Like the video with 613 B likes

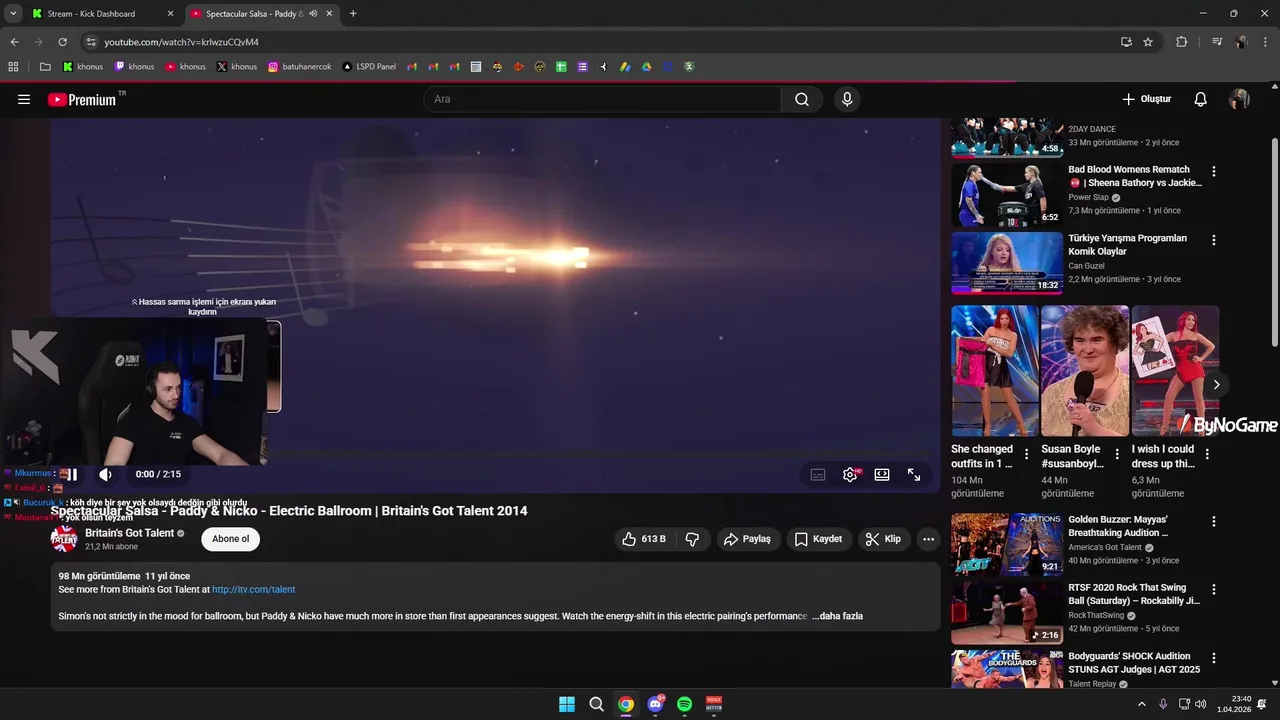pos(643,539)
